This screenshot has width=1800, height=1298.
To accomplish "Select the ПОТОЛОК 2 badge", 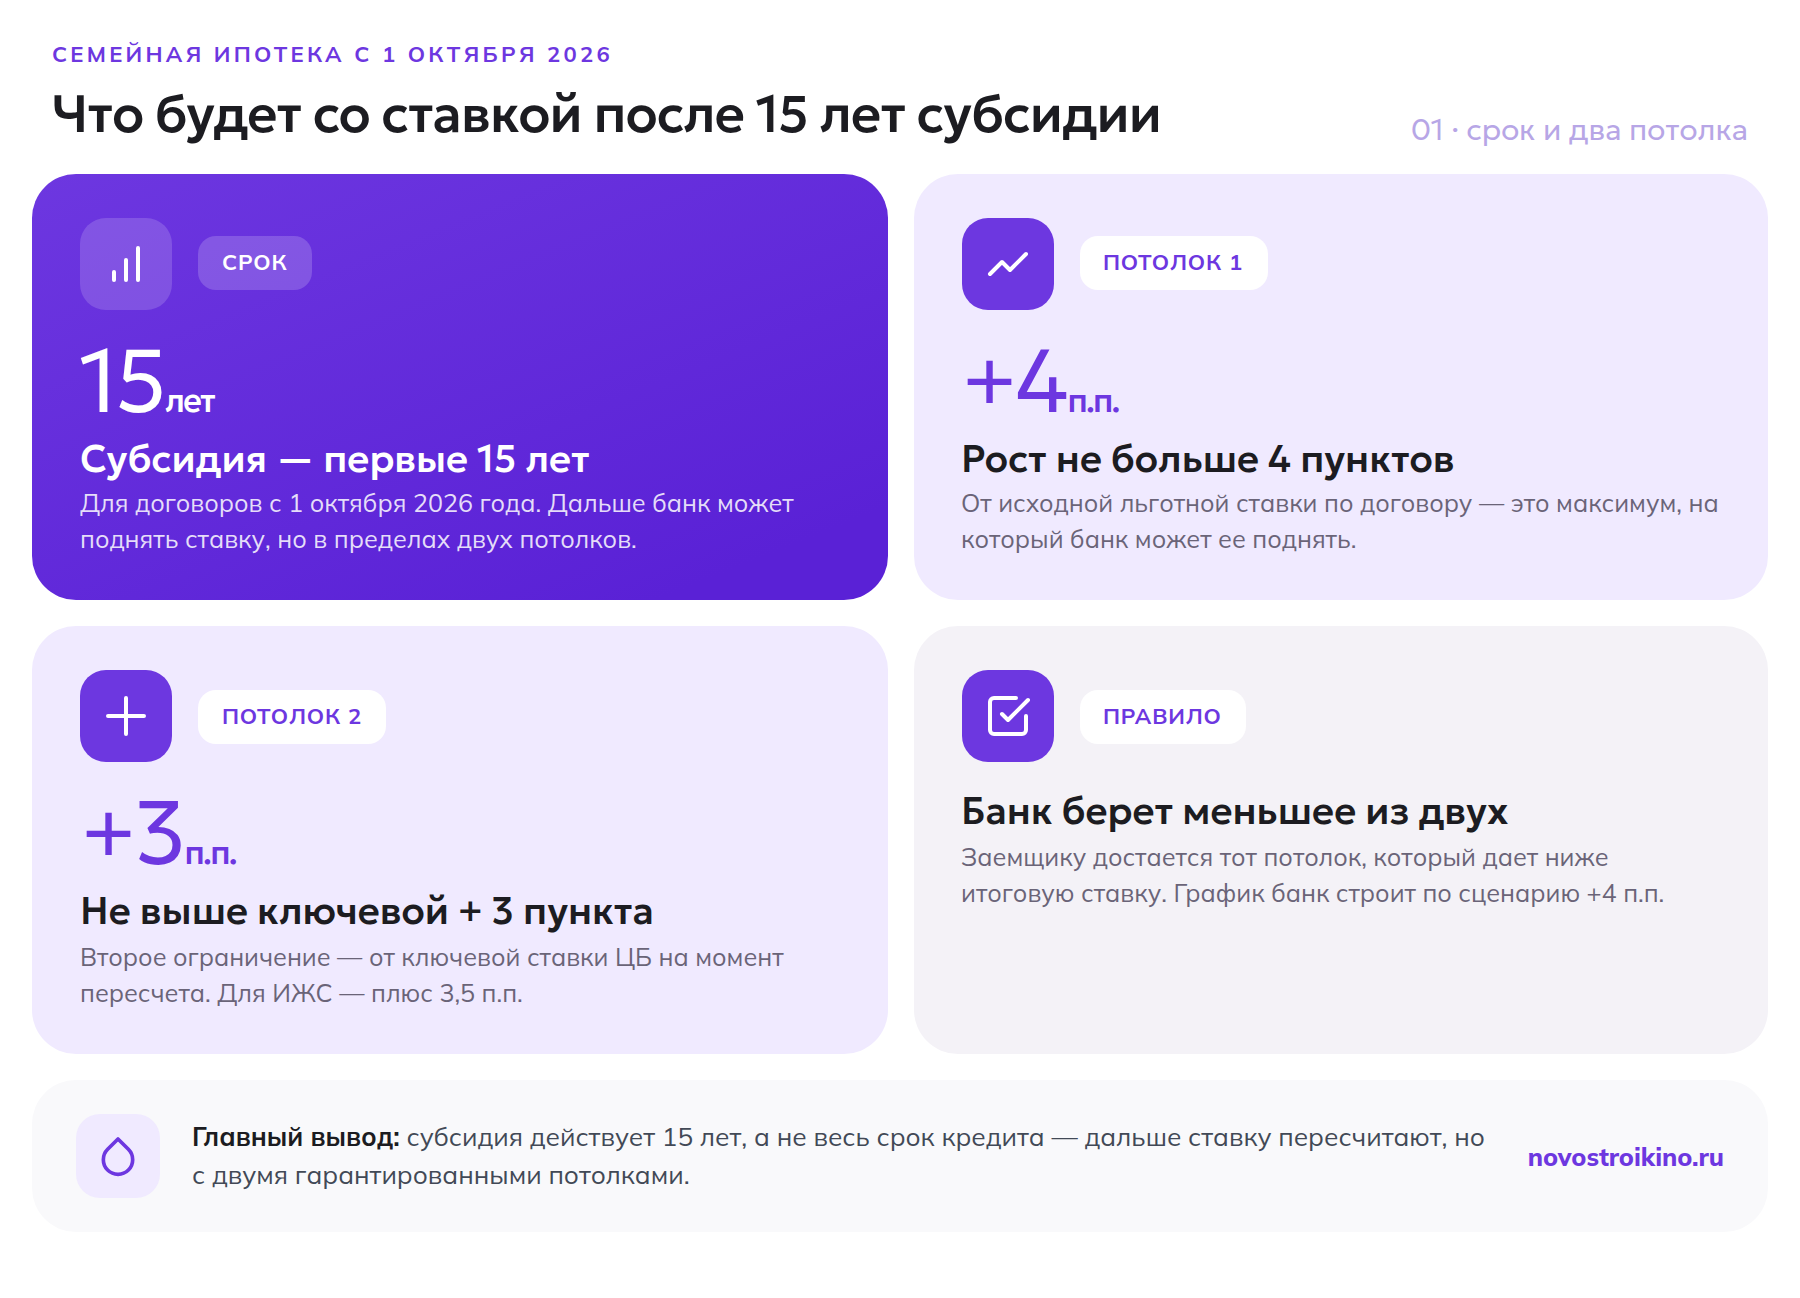I will (x=292, y=717).
